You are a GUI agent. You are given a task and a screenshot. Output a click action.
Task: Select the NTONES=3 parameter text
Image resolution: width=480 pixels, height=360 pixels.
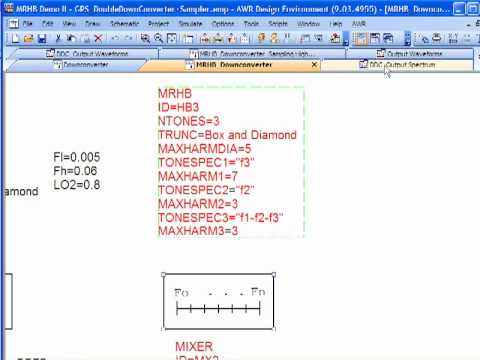tap(189, 121)
